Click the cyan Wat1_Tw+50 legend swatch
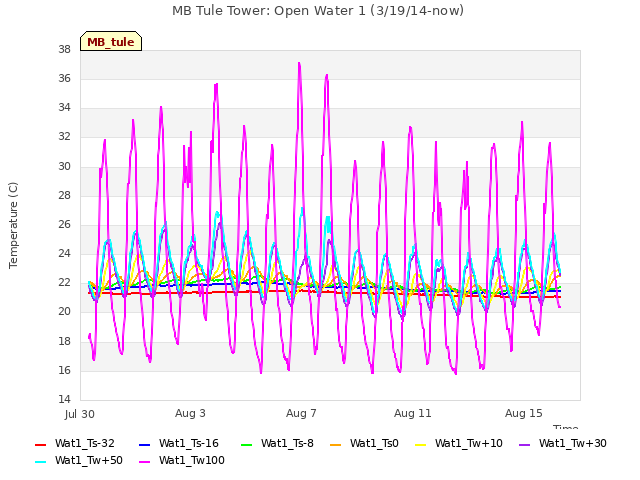This screenshot has width=640, height=480. [x=40, y=462]
